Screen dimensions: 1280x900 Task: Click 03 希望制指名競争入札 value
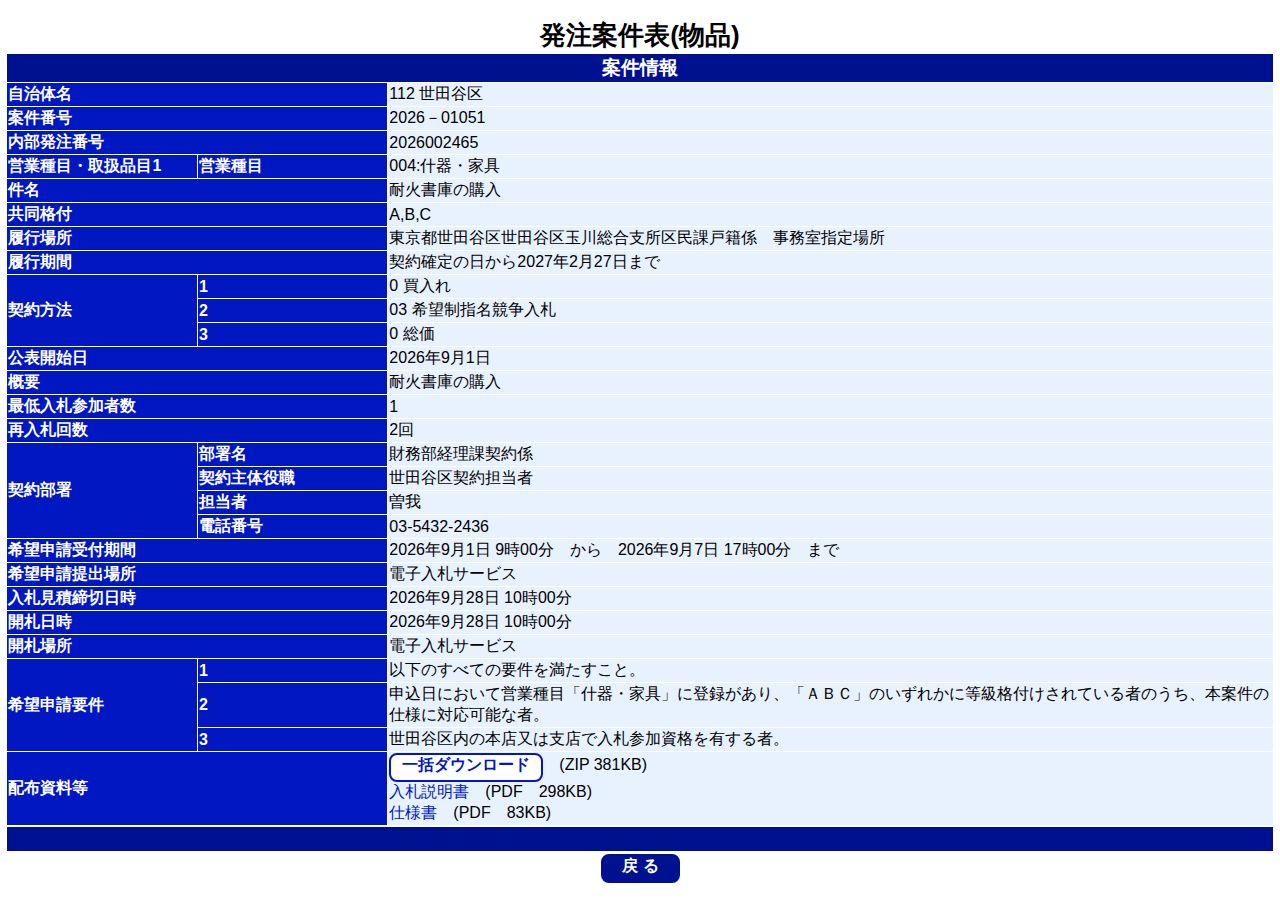[x=473, y=310]
